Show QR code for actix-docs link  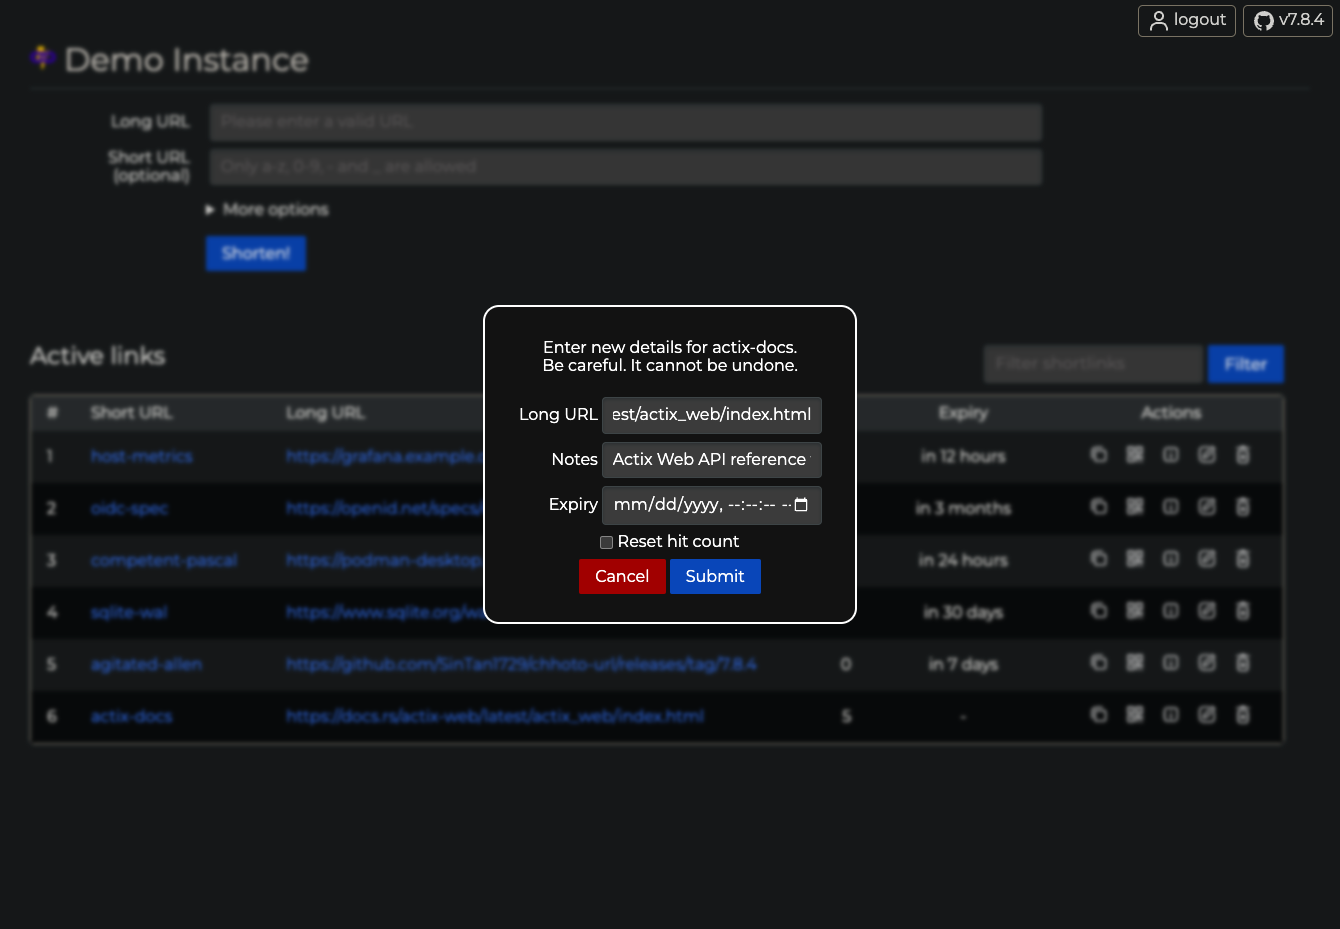click(x=1135, y=715)
